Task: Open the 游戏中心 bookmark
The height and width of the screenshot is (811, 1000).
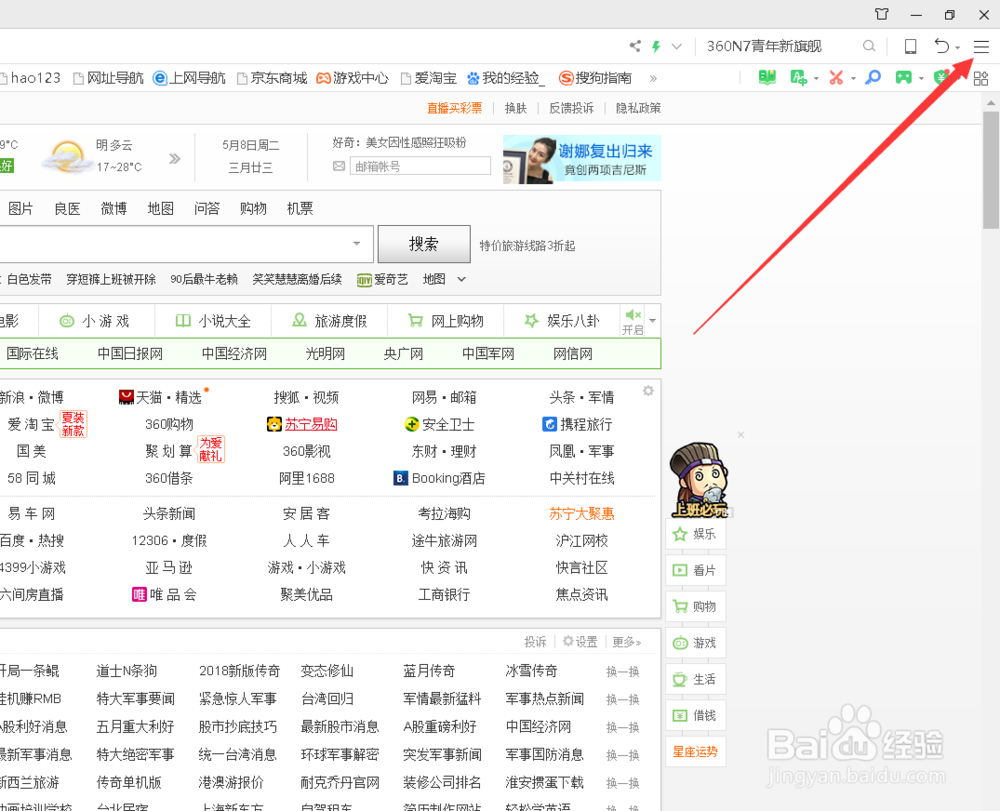Action: click(x=353, y=78)
